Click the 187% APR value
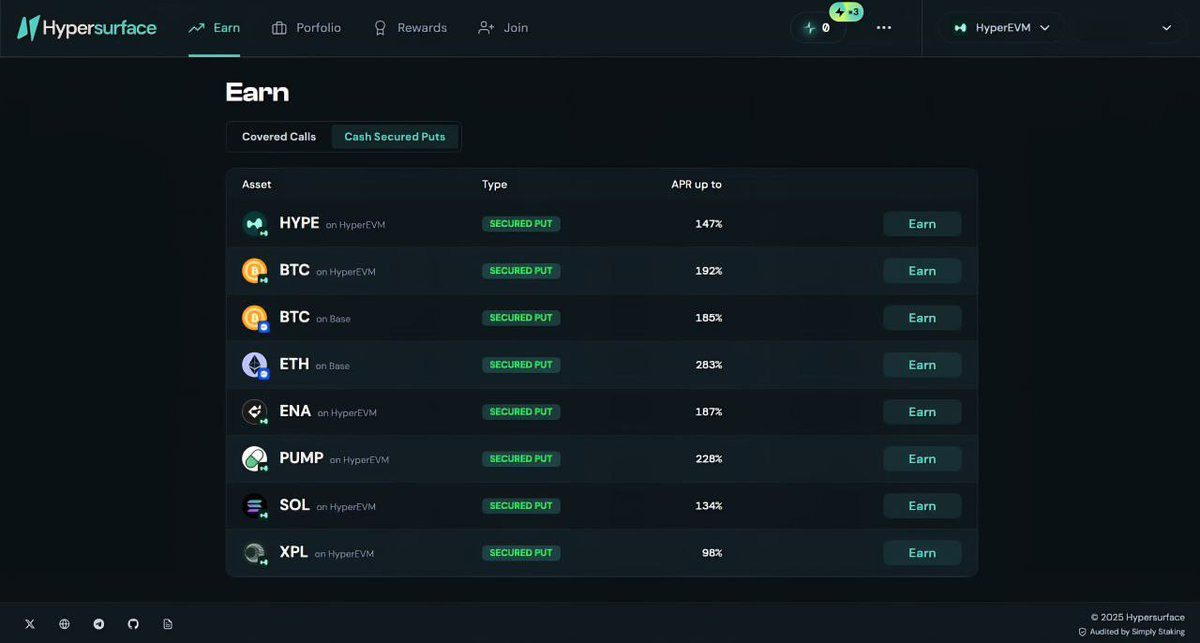 pyautogui.click(x=709, y=412)
